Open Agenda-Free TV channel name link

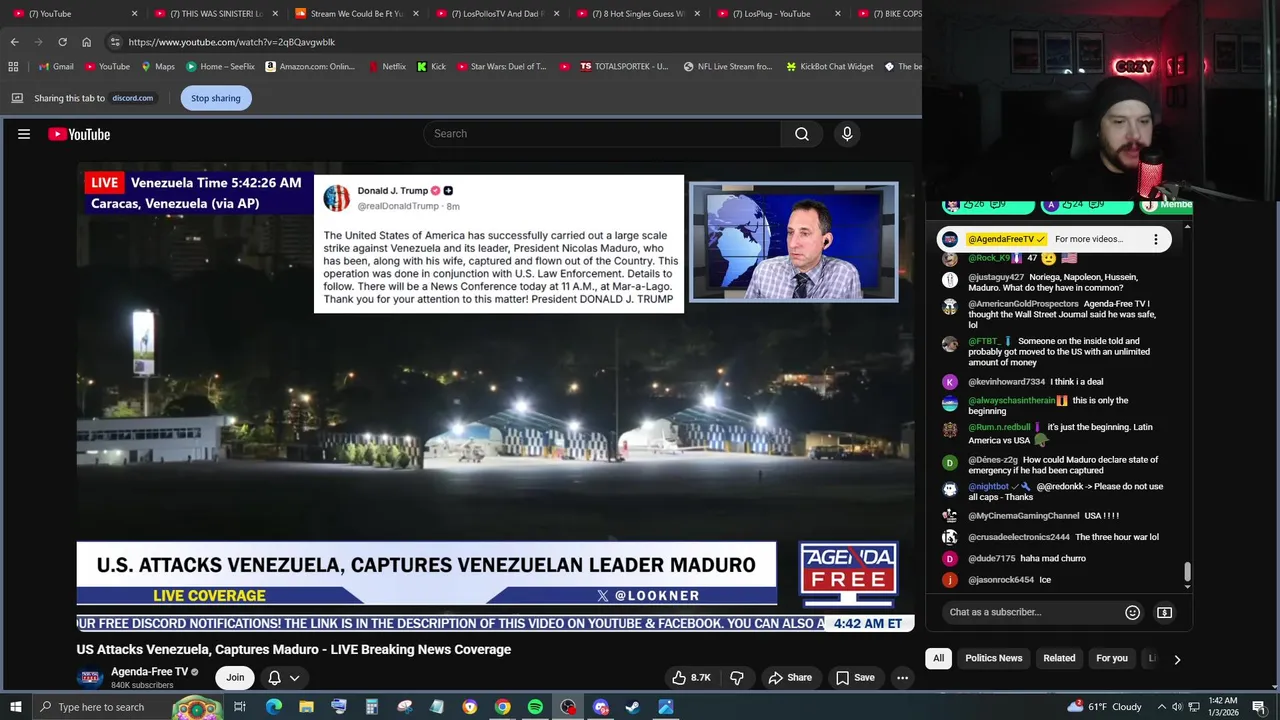point(149,672)
